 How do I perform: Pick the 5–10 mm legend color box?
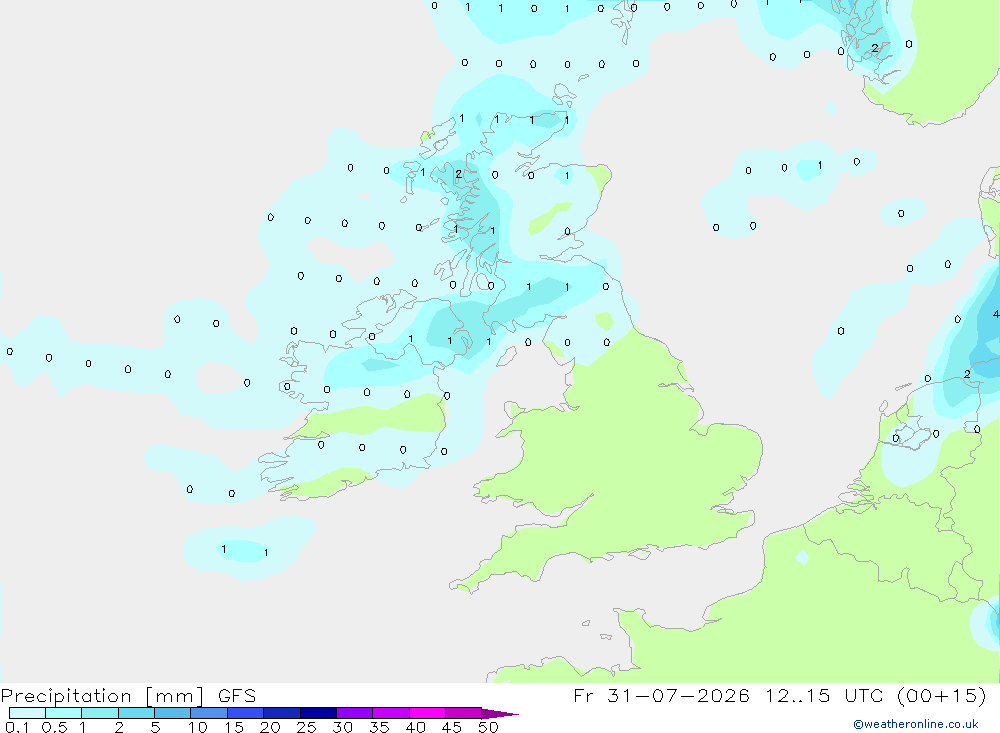click(173, 713)
